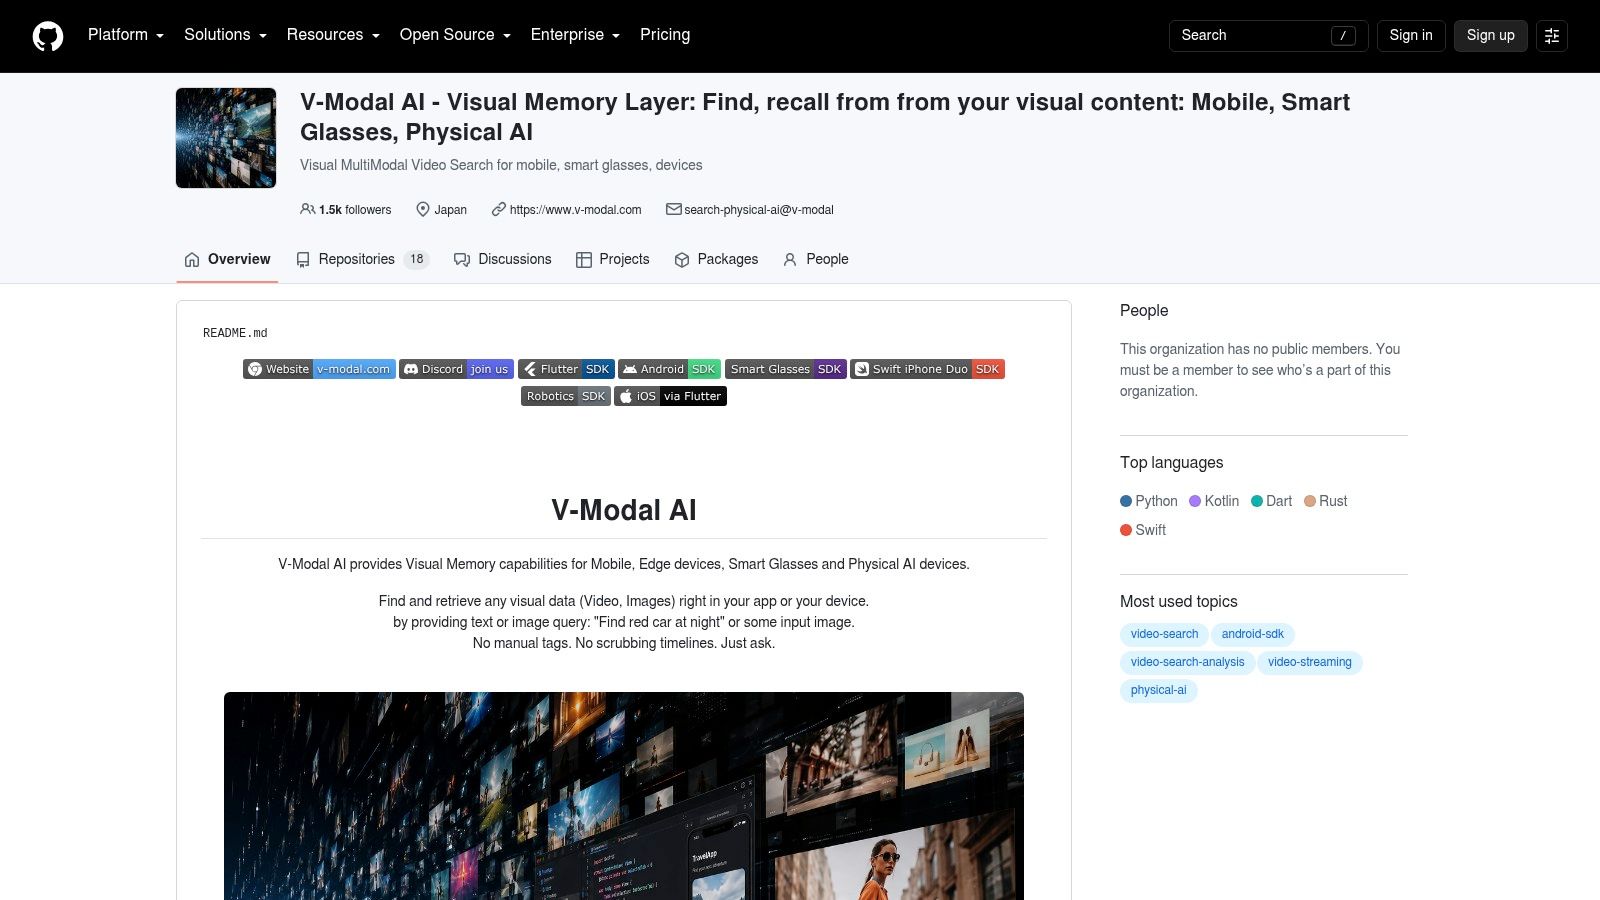Click the search-physical-ai@v-modal email link
The width and height of the screenshot is (1600, 900).
[758, 210]
